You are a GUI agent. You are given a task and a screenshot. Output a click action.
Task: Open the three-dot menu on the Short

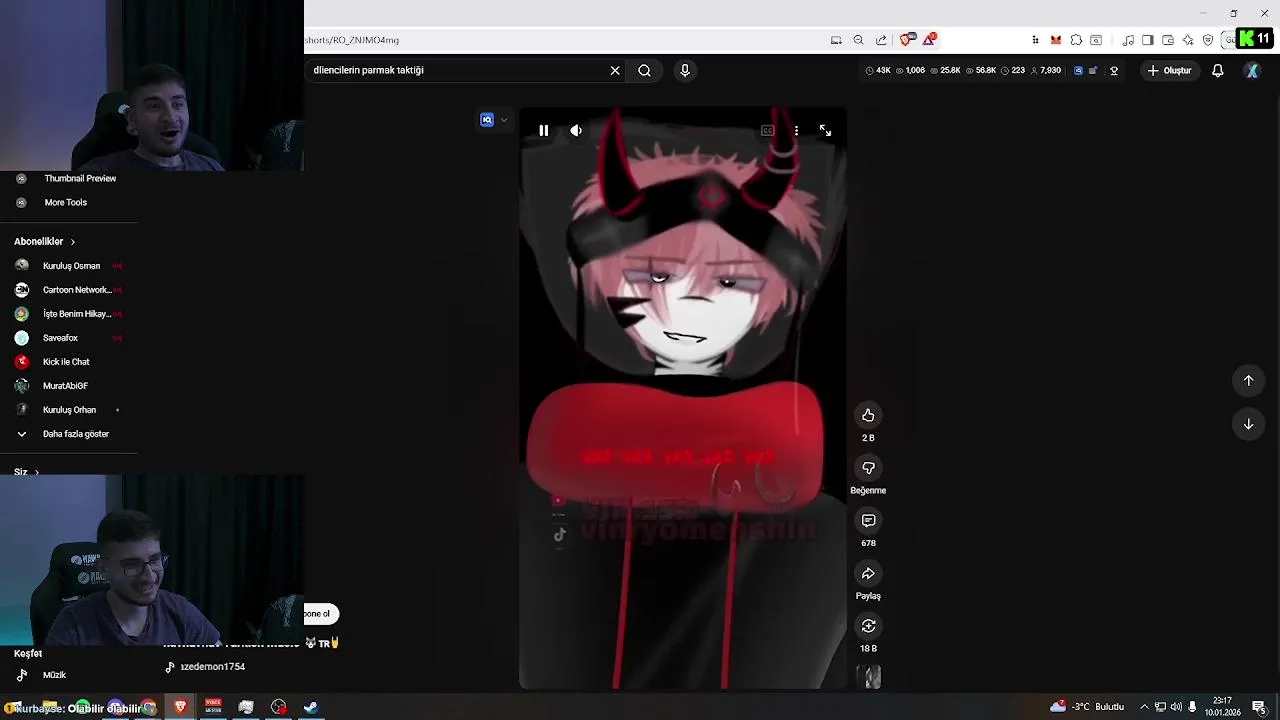tap(796, 130)
